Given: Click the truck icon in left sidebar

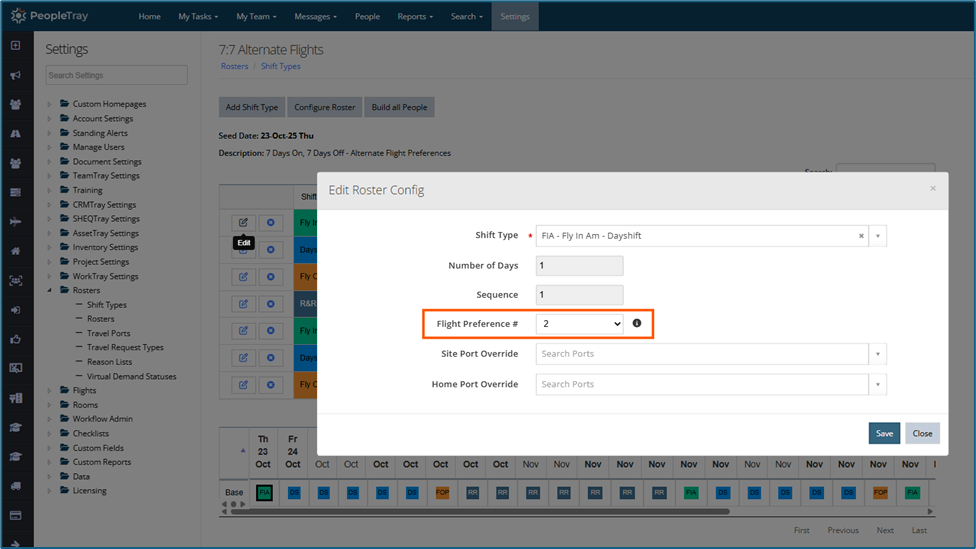Looking at the screenshot, I should (16, 486).
